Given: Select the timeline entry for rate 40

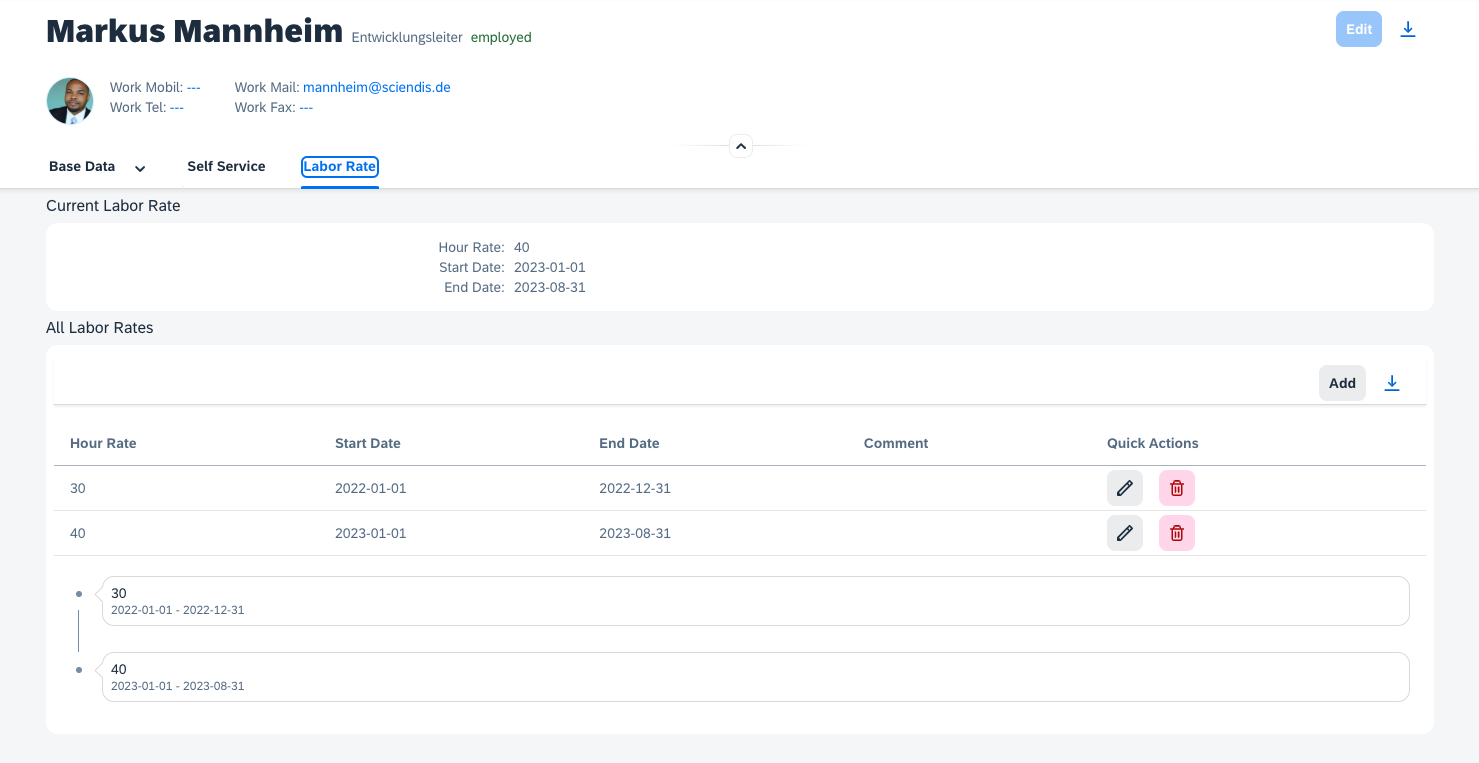Looking at the screenshot, I should pos(755,677).
